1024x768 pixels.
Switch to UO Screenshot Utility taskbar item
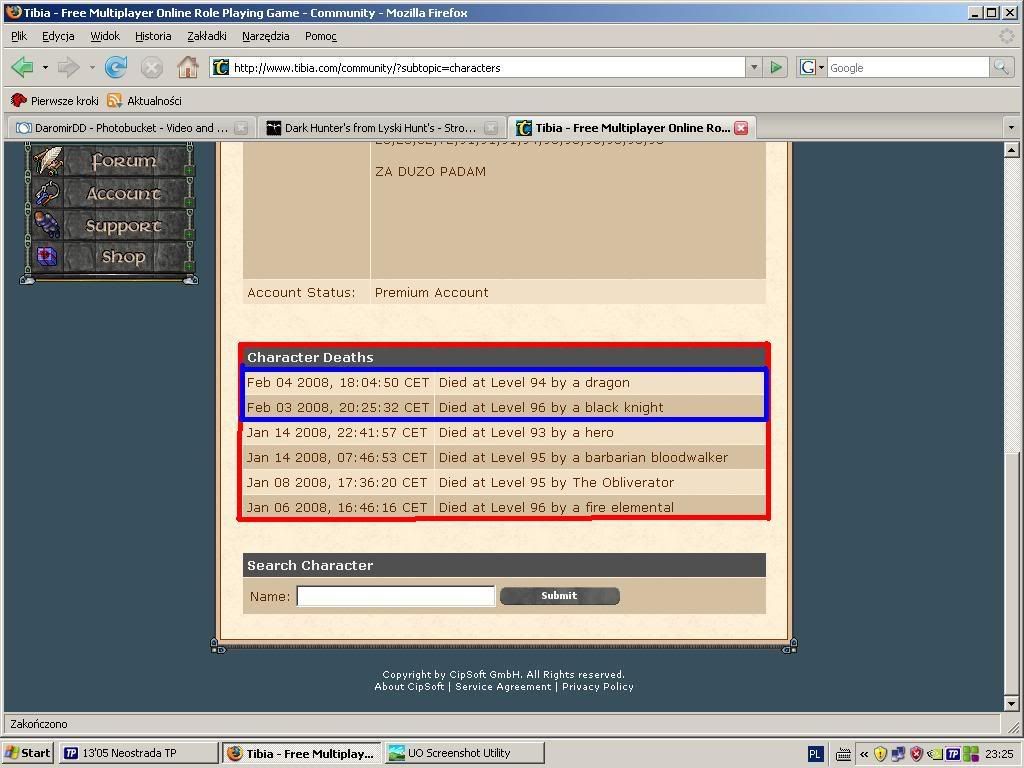(464, 753)
